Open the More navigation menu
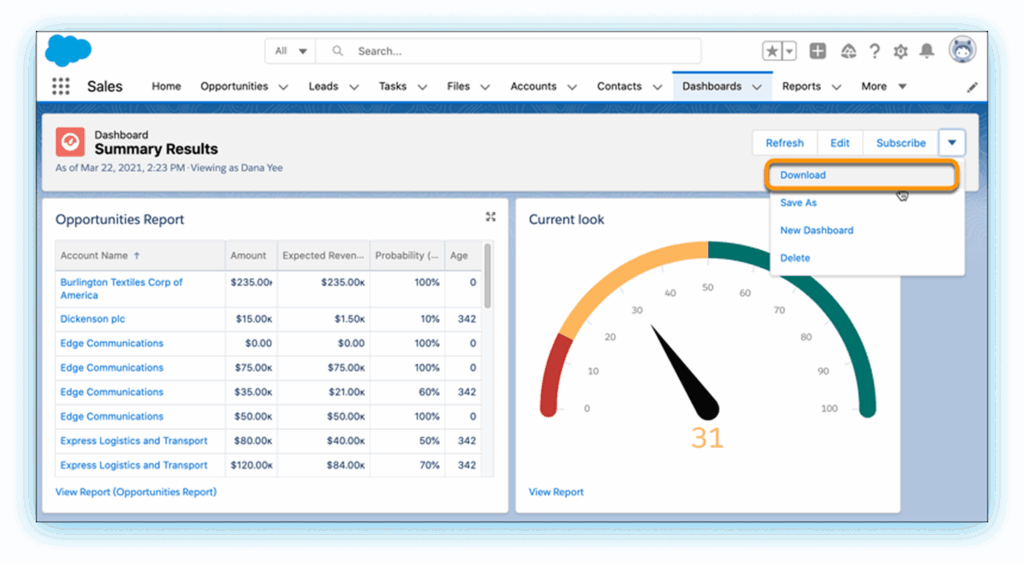The height and width of the screenshot is (563, 1024). 883,86
